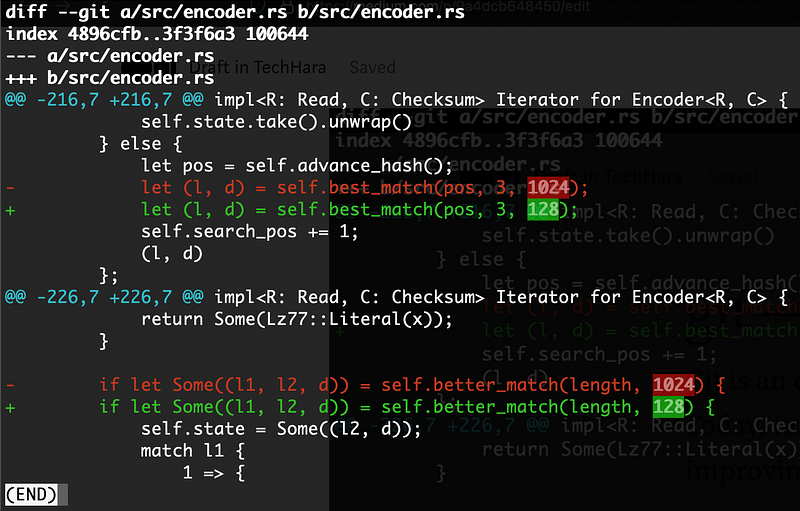
Task: Click the red highlighted 1024 in better_match
Action: 673,385
